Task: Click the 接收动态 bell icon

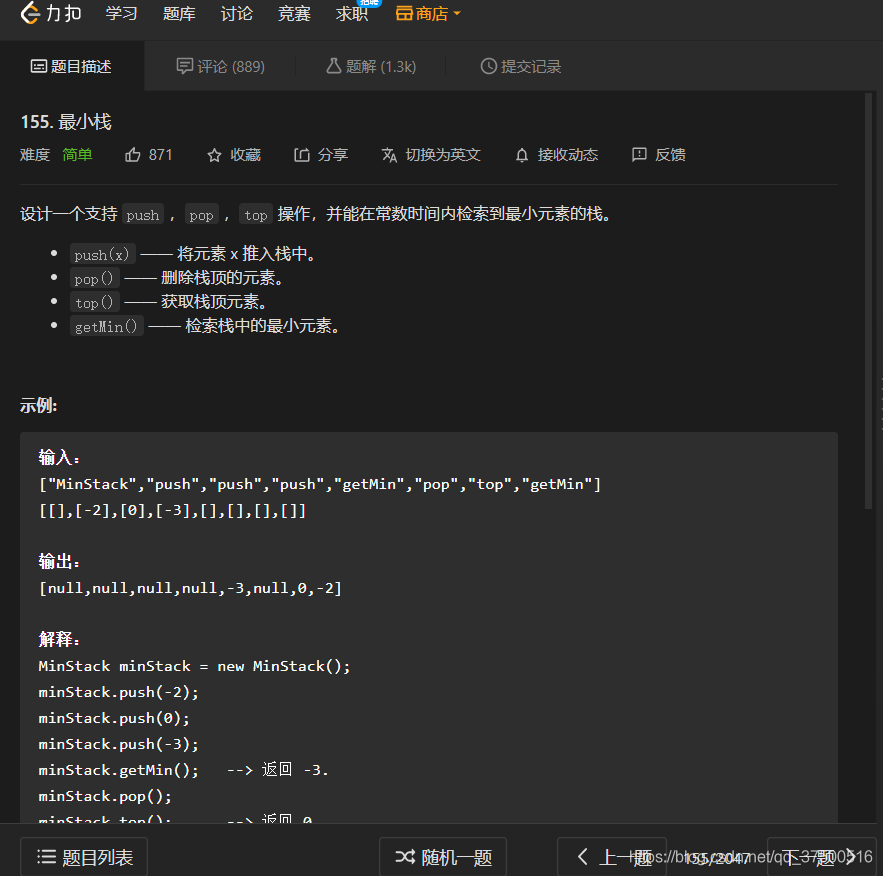Action: coord(521,154)
